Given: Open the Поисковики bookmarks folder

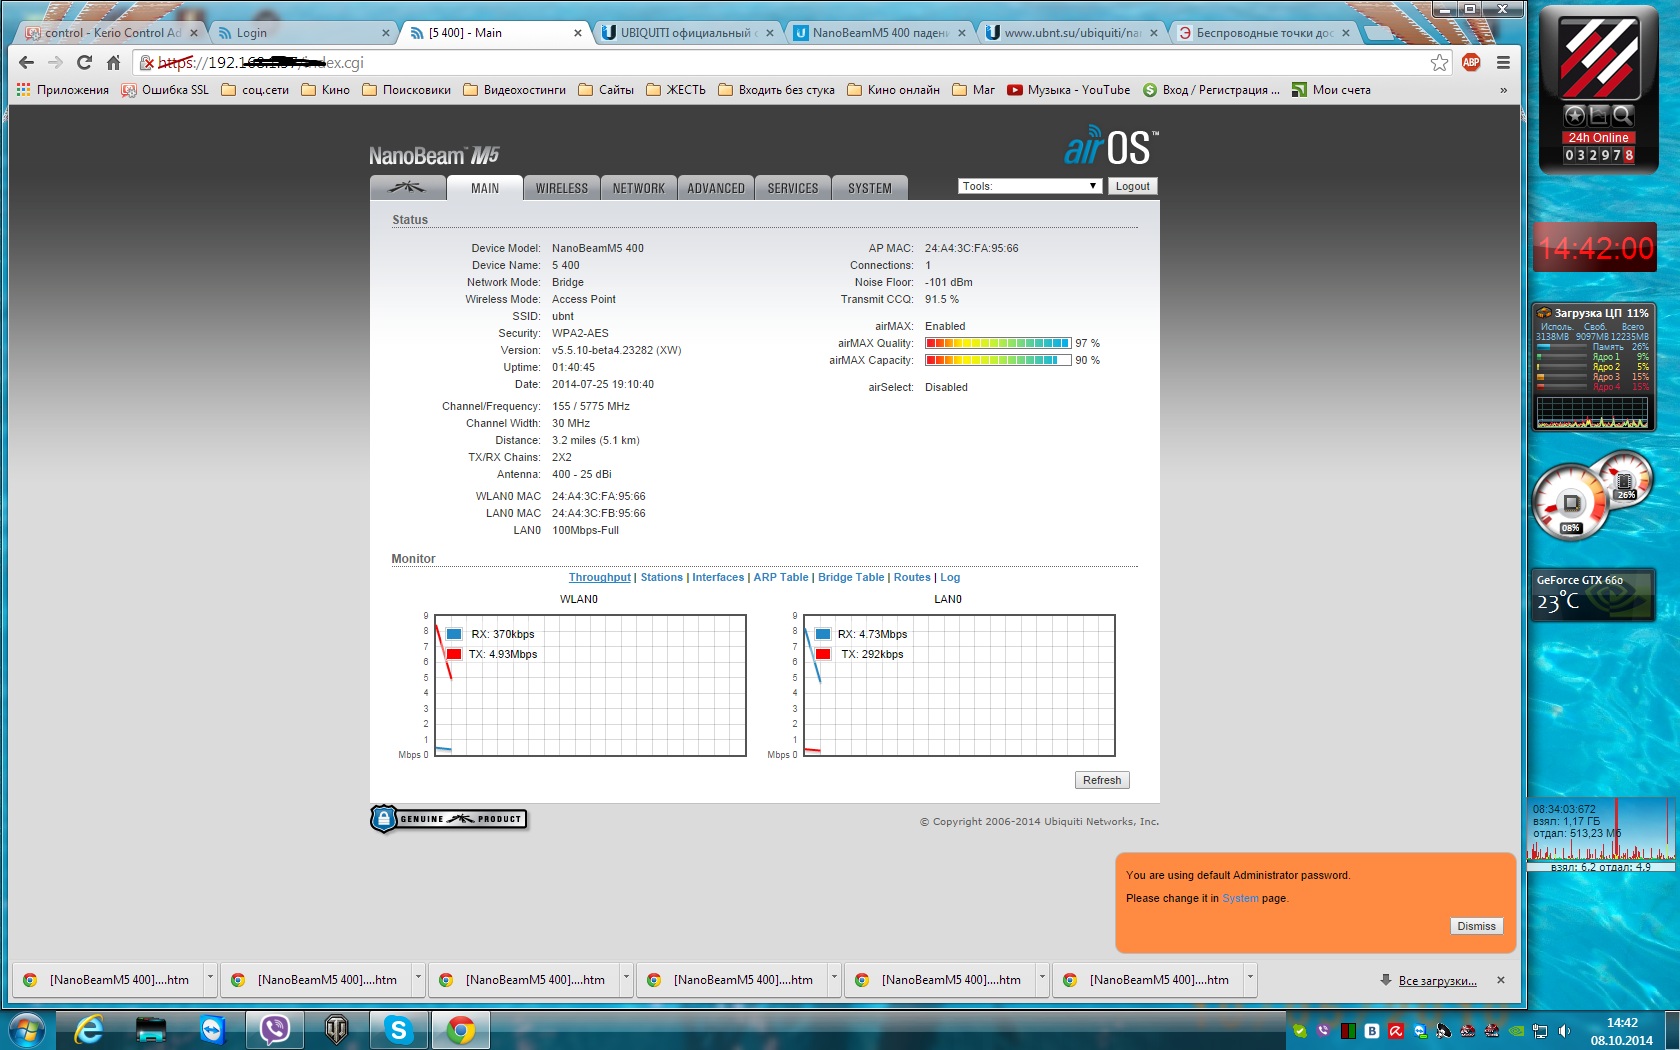Looking at the screenshot, I should pos(406,90).
